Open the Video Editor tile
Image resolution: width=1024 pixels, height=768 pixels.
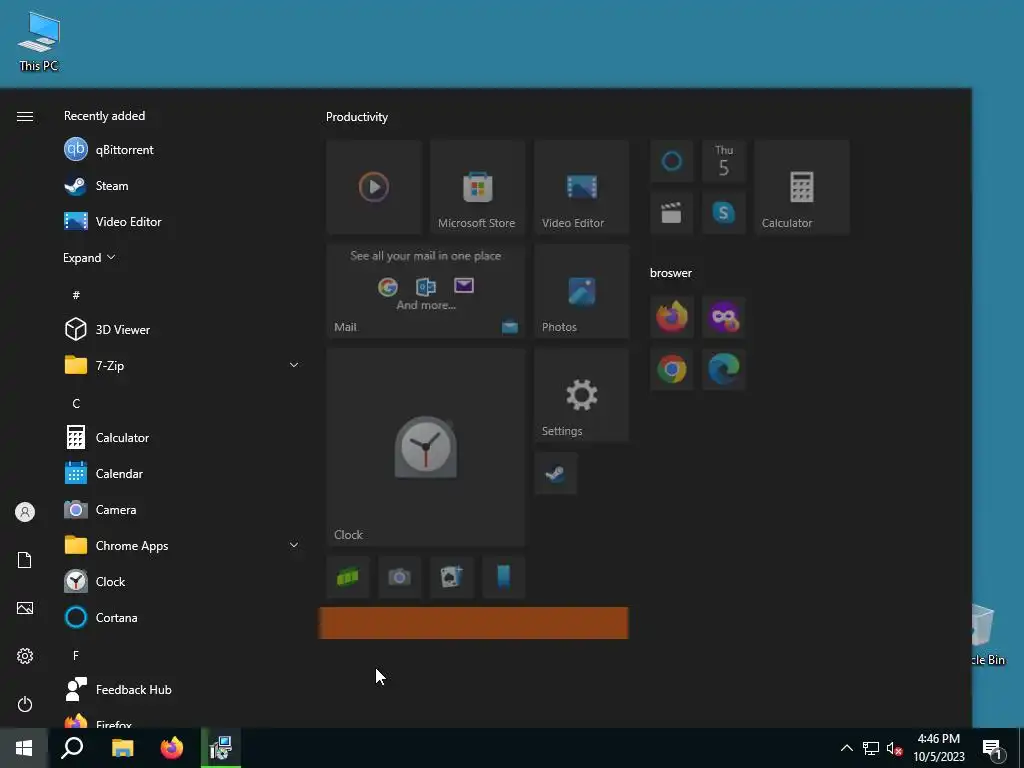tap(581, 187)
